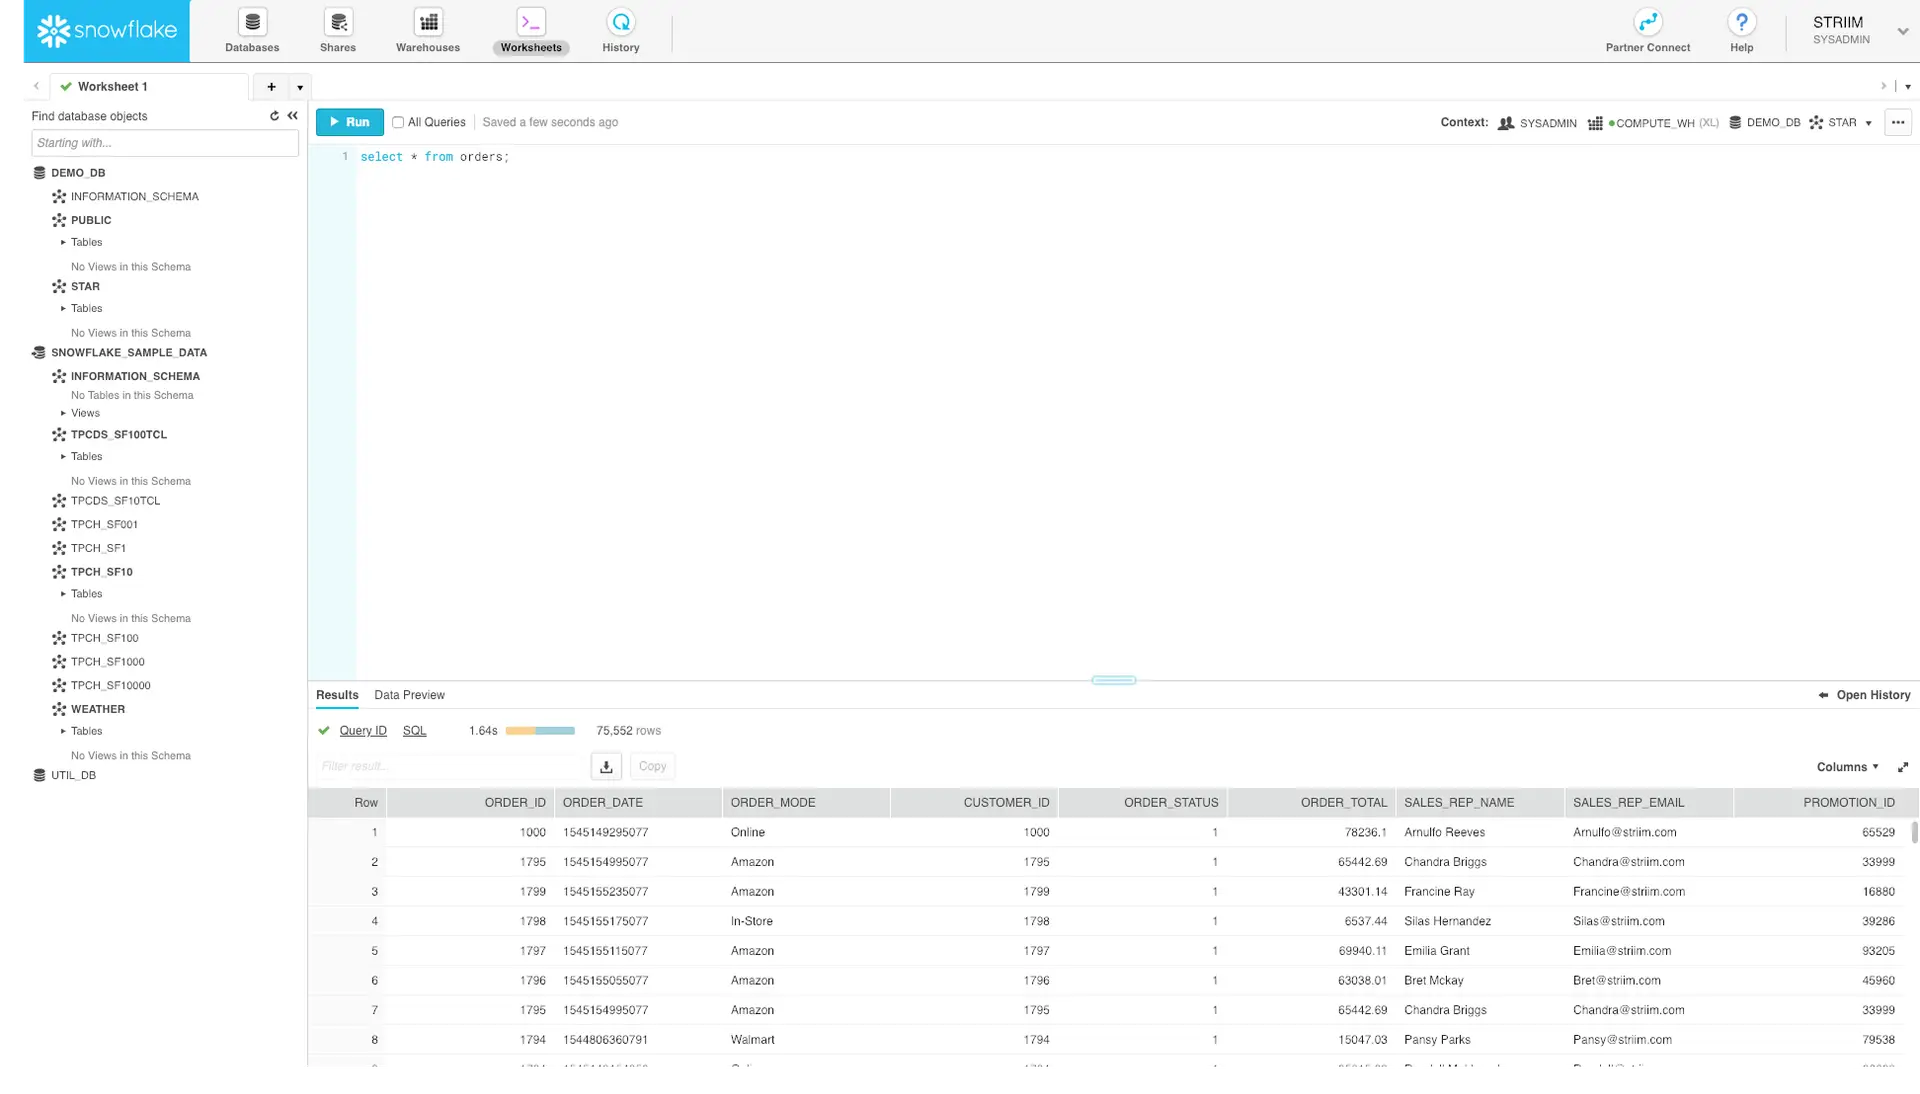Select the Worksheet 1 tab

[x=112, y=87]
